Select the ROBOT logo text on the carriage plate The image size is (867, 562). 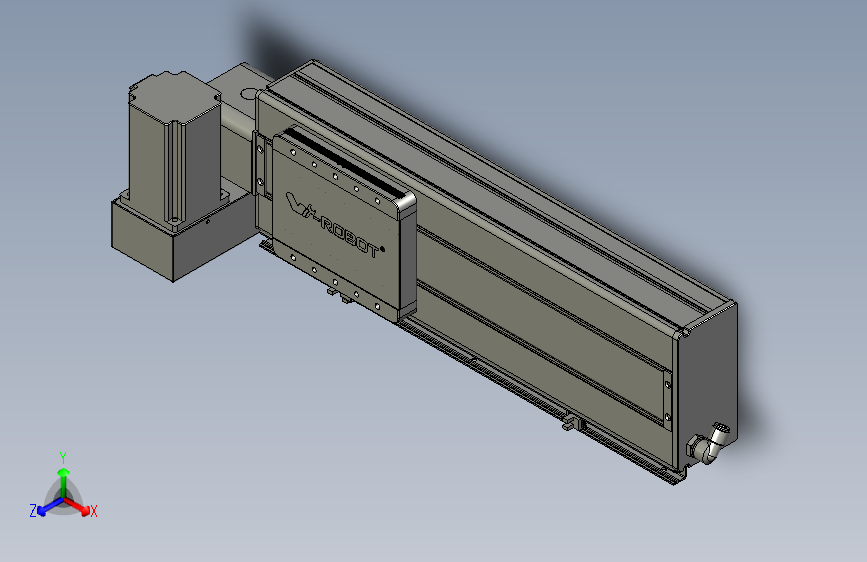(x=351, y=236)
